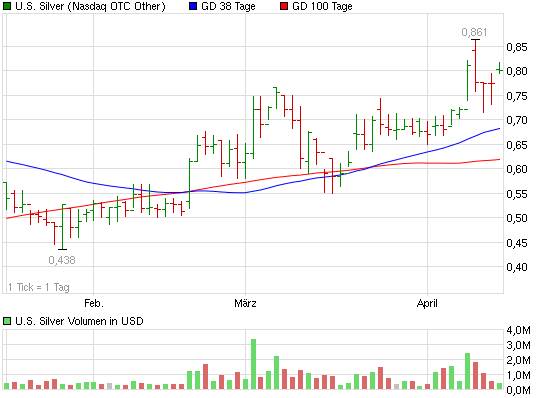The height and width of the screenshot is (398, 545).
Task: Click the 0,45 price axis label
Action: 517,243
